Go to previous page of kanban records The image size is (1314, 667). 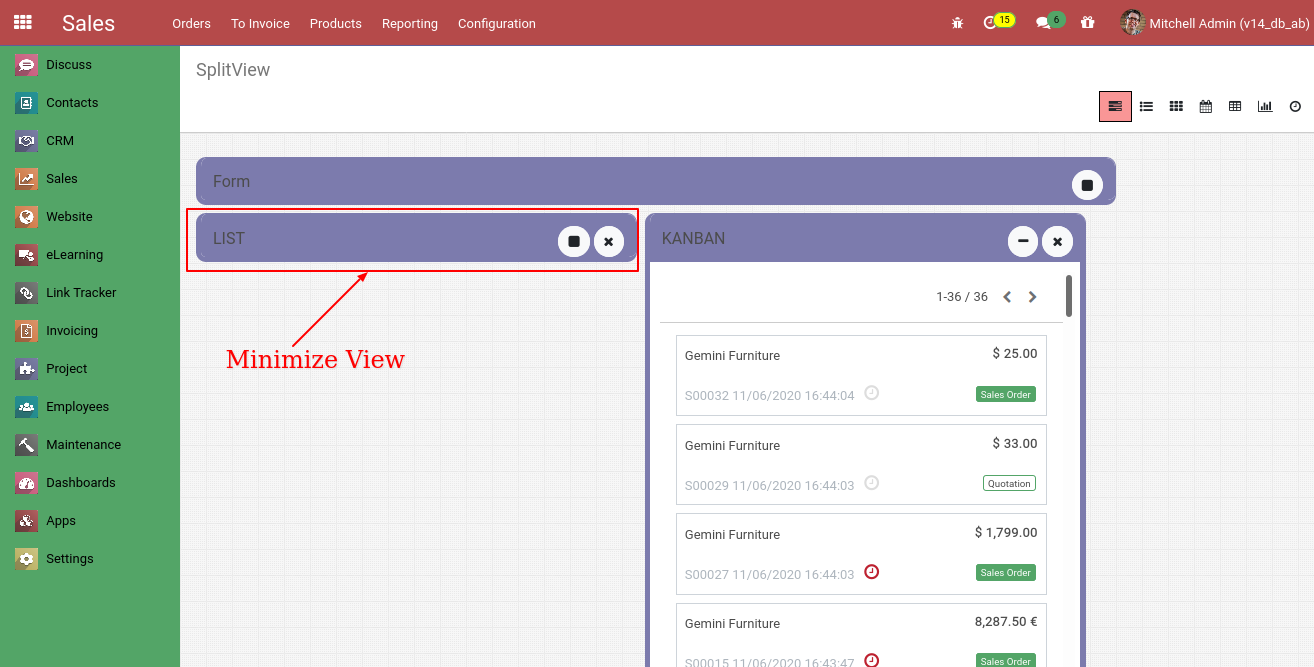point(1006,296)
